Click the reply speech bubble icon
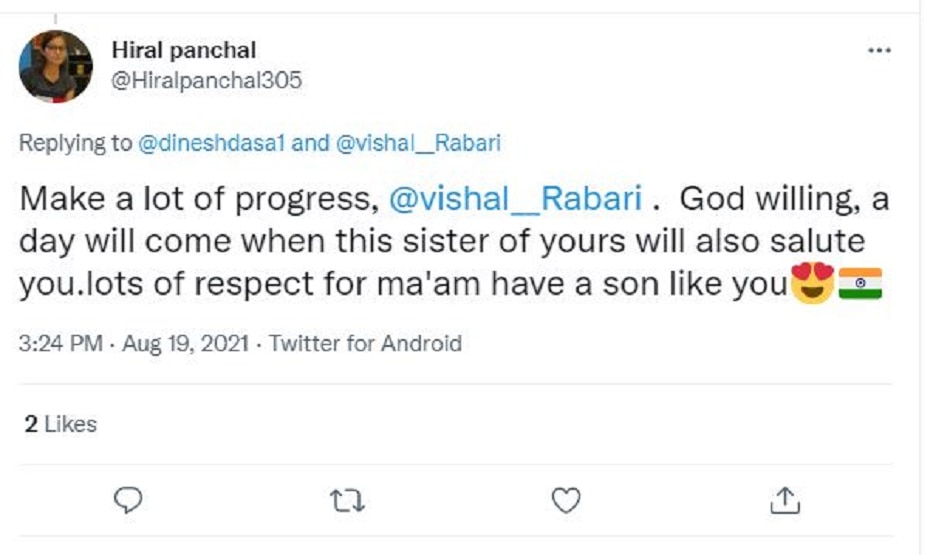This screenshot has width=950, height=555. [x=129, y=499]
